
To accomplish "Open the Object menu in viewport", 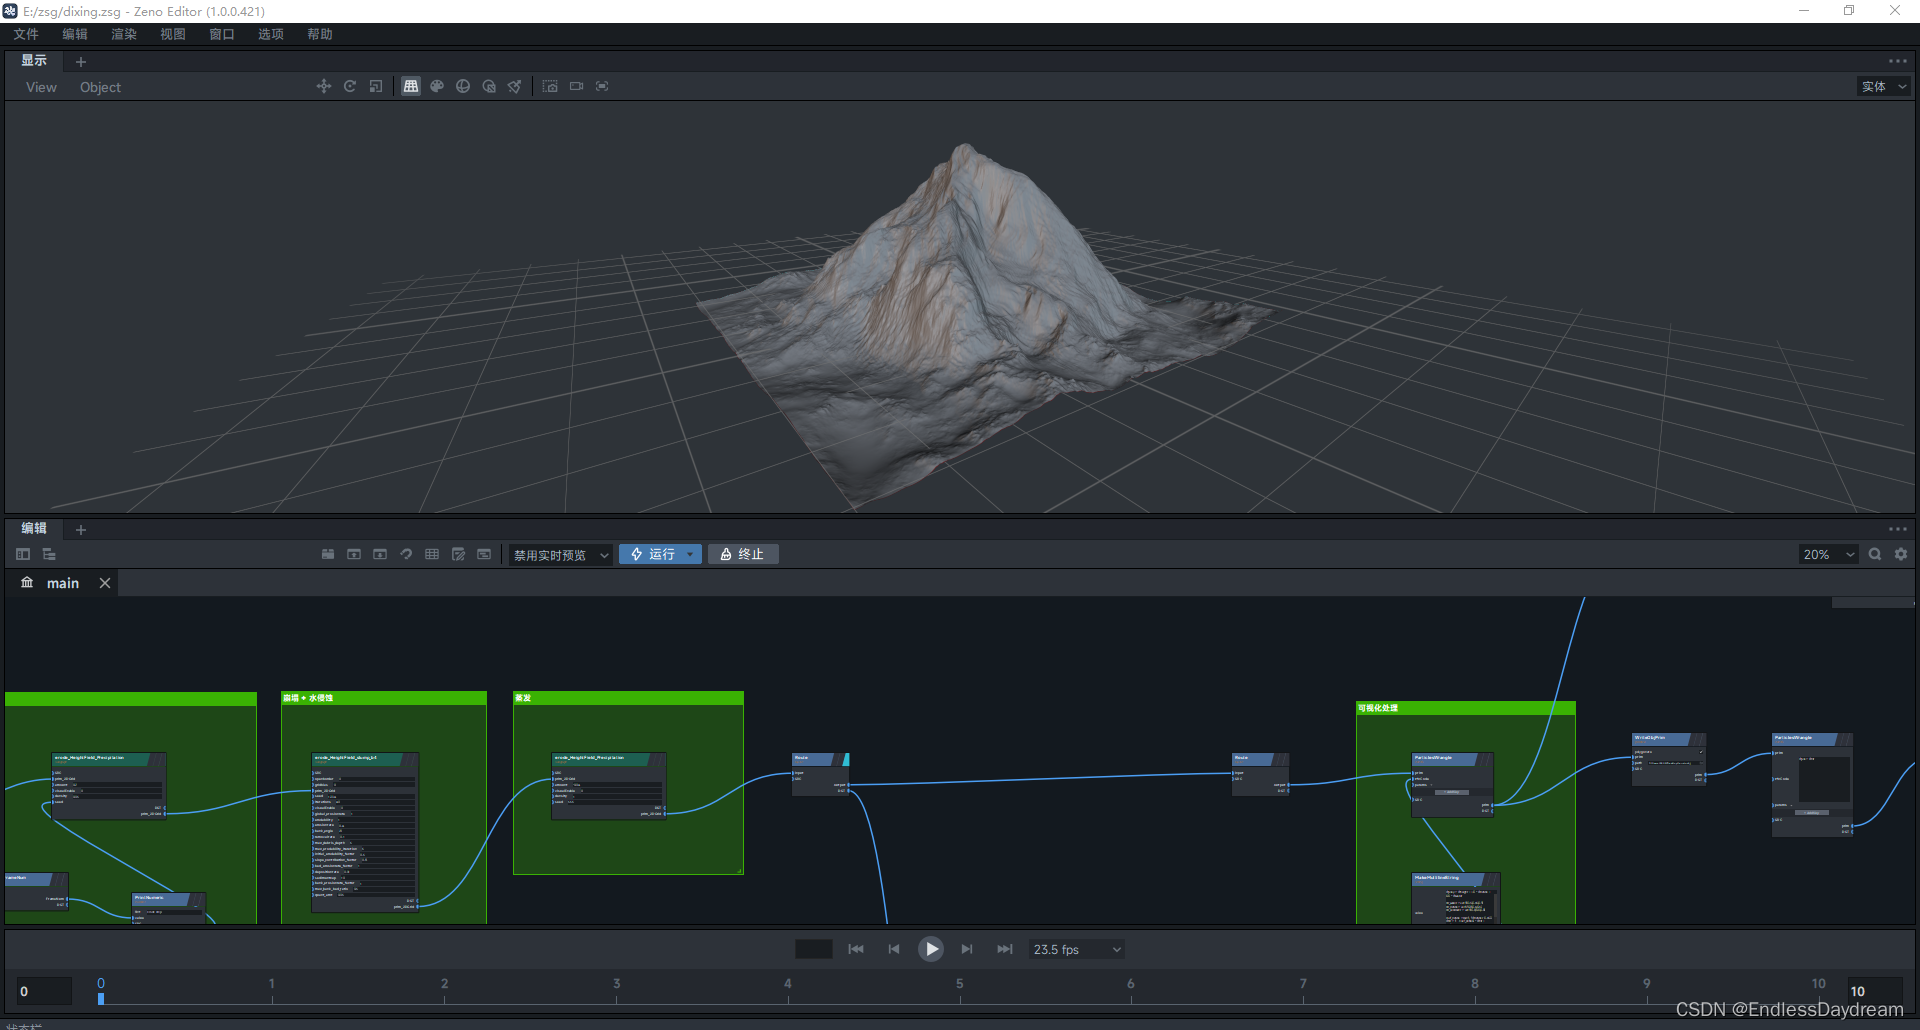I will pos(100,87).
